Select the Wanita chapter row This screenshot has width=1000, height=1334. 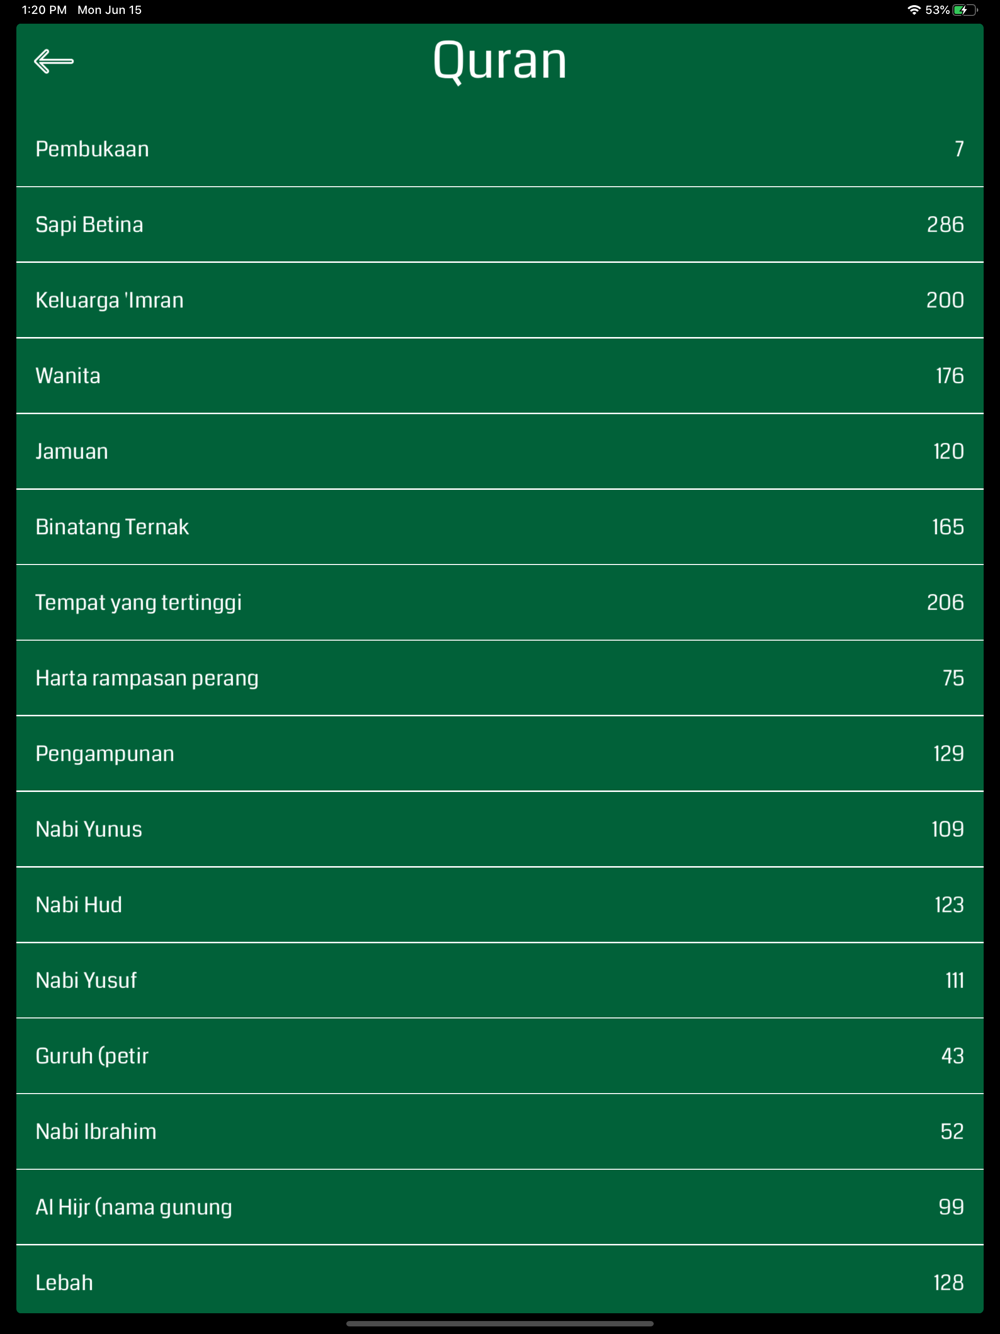click(500, 376)
